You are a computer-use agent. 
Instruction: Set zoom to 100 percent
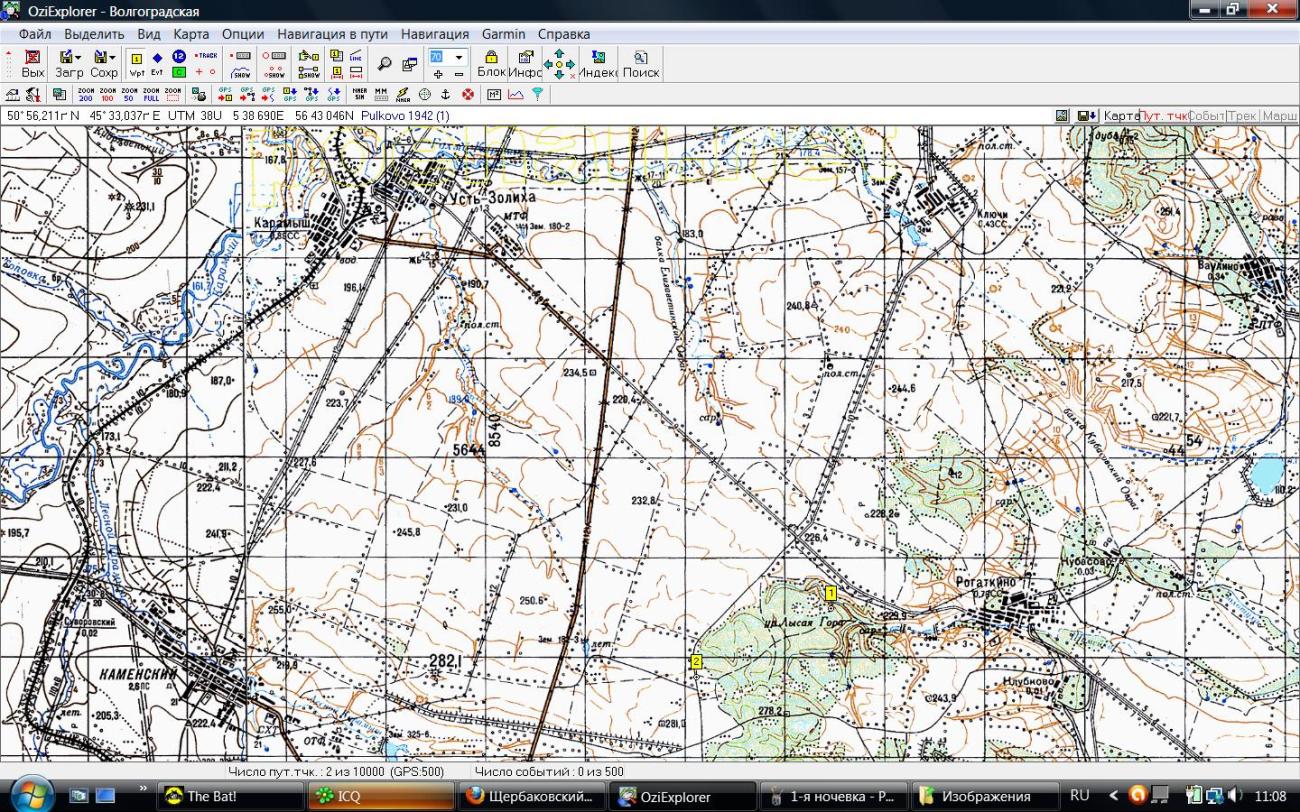(x=107, y=94)
